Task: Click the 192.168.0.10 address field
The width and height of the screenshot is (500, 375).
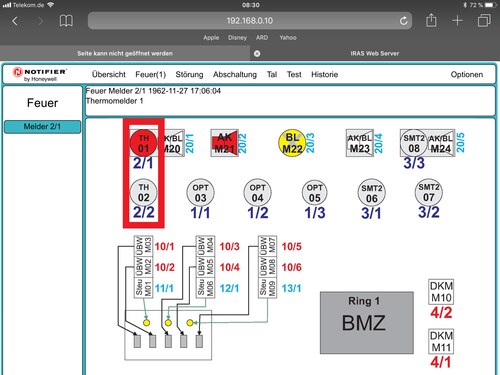Action: [250, 21]
